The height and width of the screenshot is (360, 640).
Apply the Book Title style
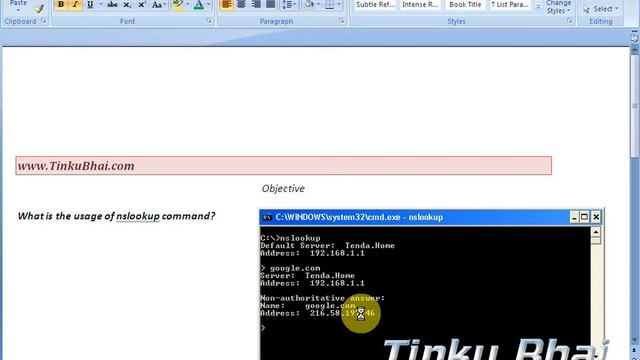(465, 5)
